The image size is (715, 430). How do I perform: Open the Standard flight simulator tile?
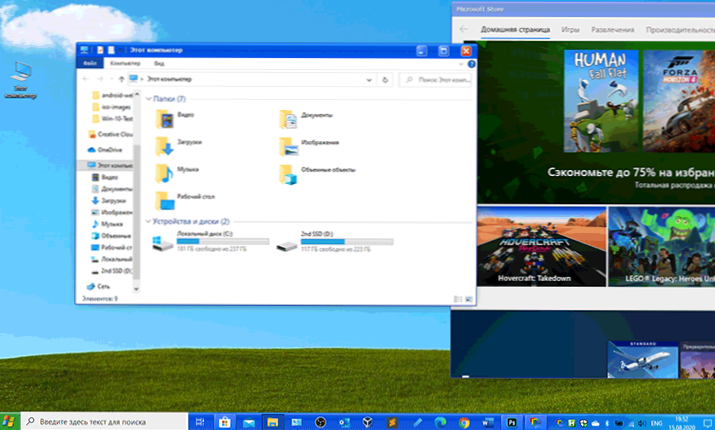point(642,359)
